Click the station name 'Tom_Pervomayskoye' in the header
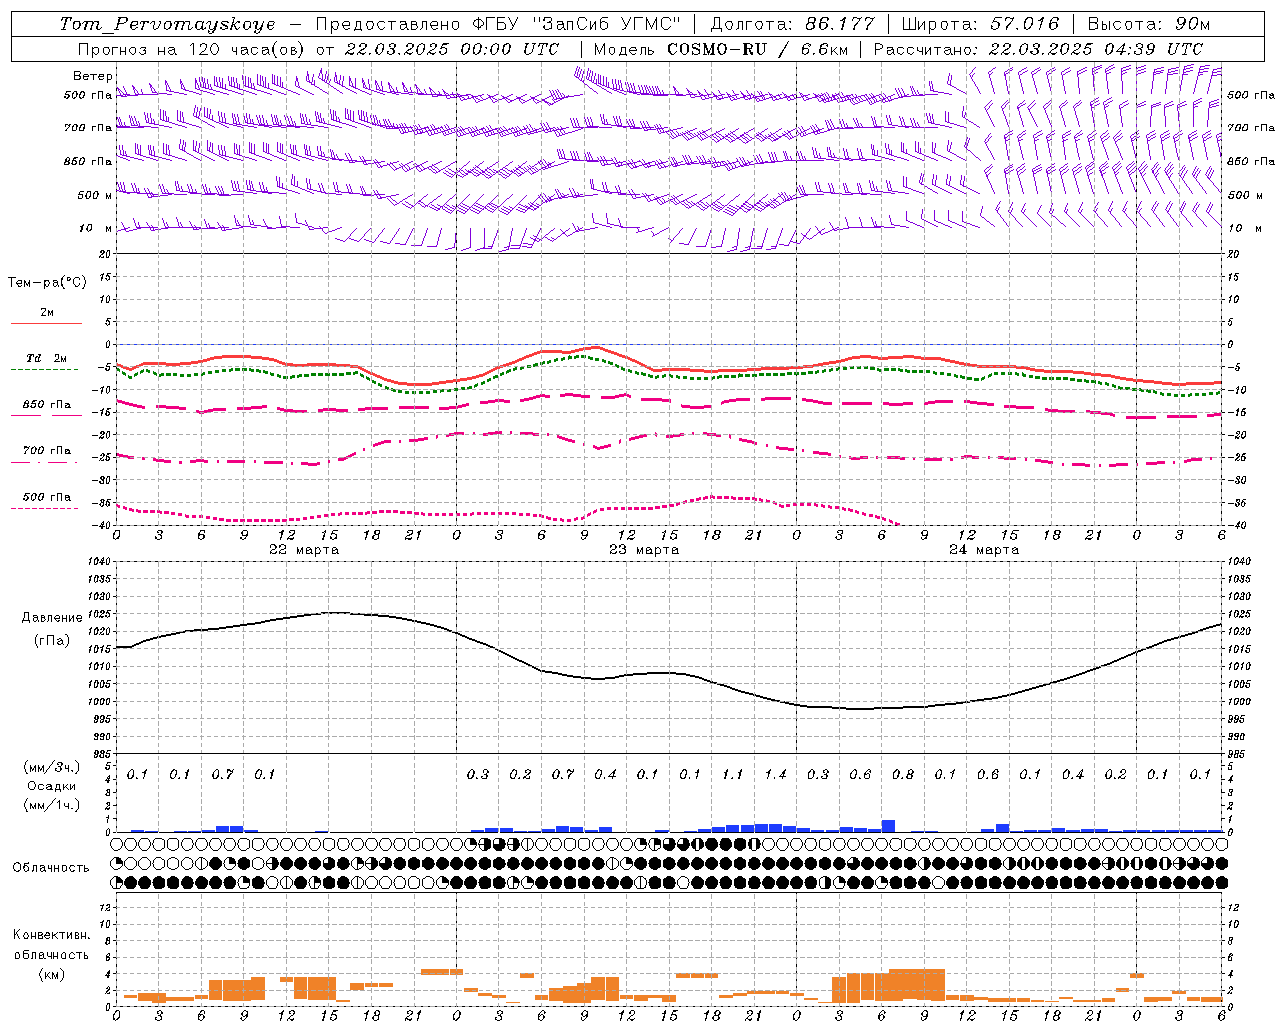This screenshot has height=1024, width=1280. tap(167, 24)
